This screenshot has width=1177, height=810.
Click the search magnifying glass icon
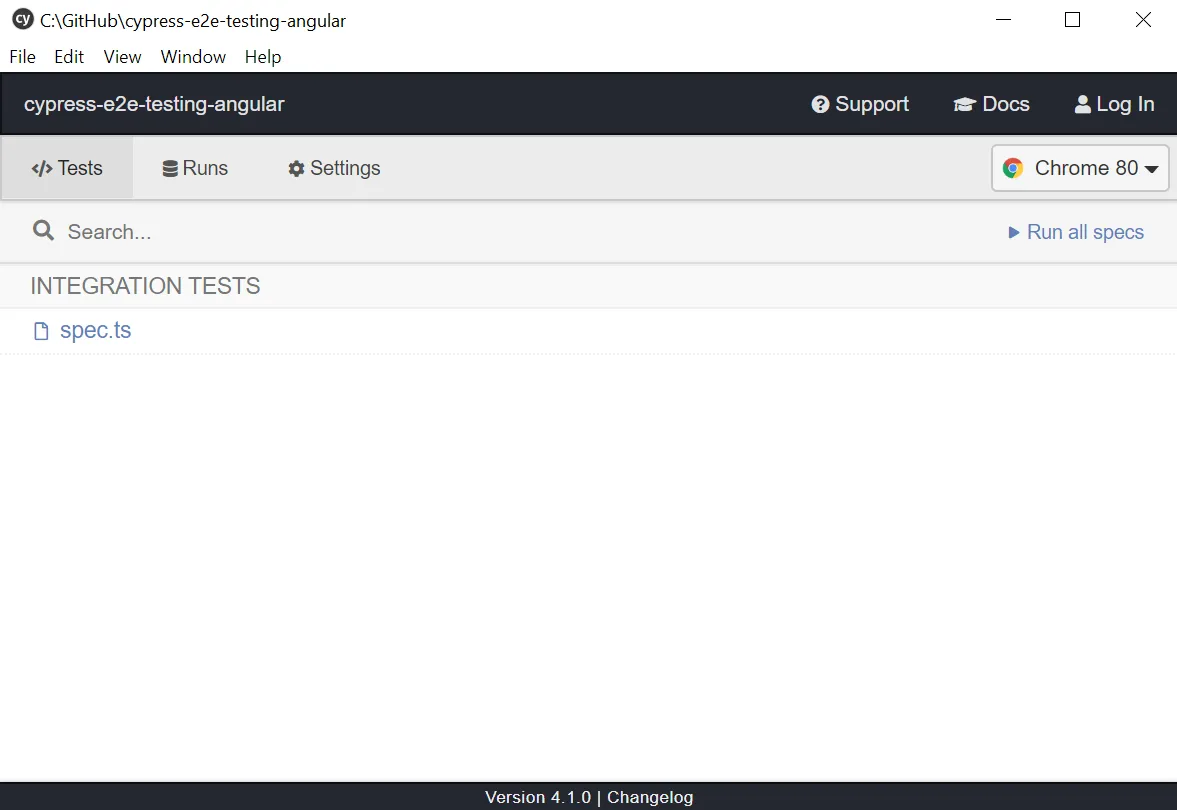point(43,231)
